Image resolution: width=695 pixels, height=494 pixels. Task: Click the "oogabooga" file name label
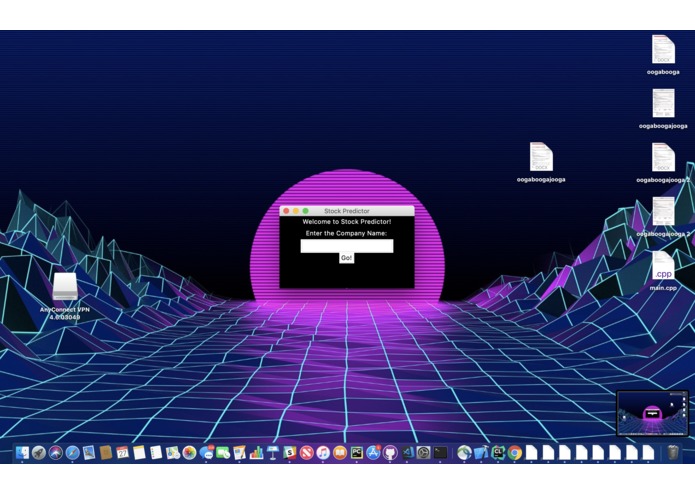(663, 72)
